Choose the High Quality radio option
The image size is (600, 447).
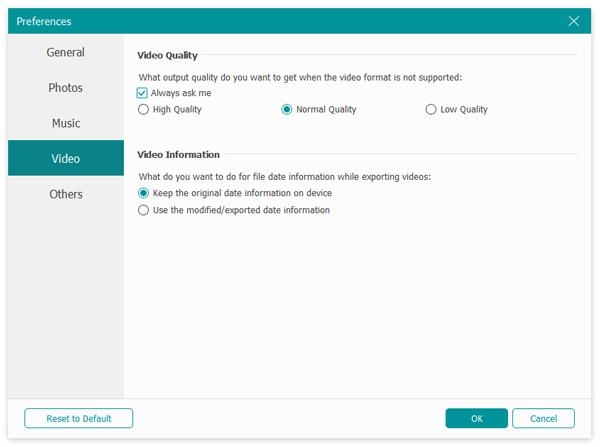143,110
